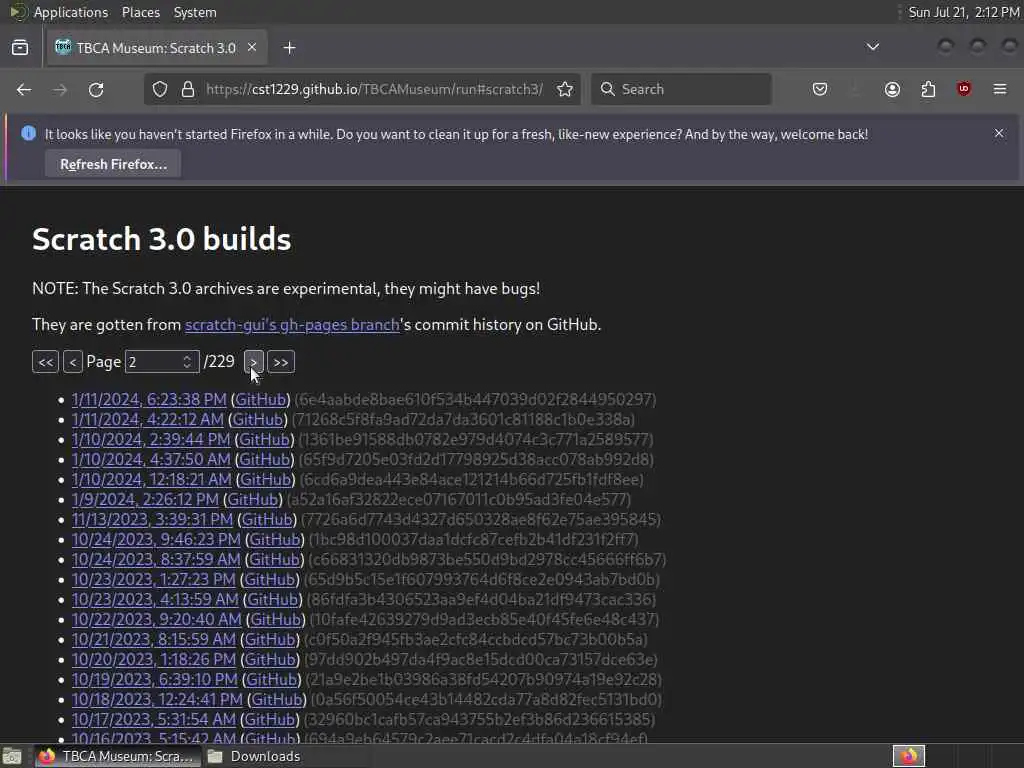Jump to last page with >> button
The width and height of the screenshot is (1024, 768).
(x=281, y=362)
